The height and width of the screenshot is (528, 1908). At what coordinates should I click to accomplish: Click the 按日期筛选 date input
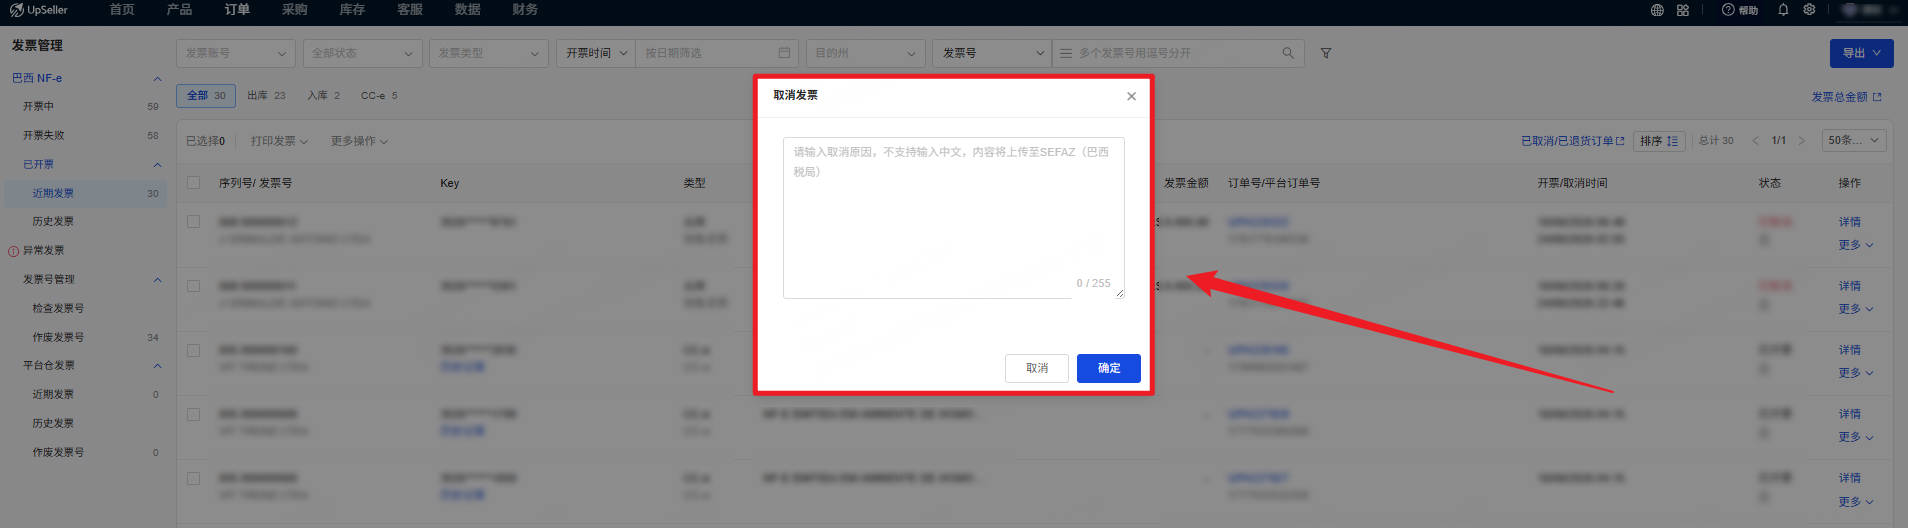pos(716,53)
